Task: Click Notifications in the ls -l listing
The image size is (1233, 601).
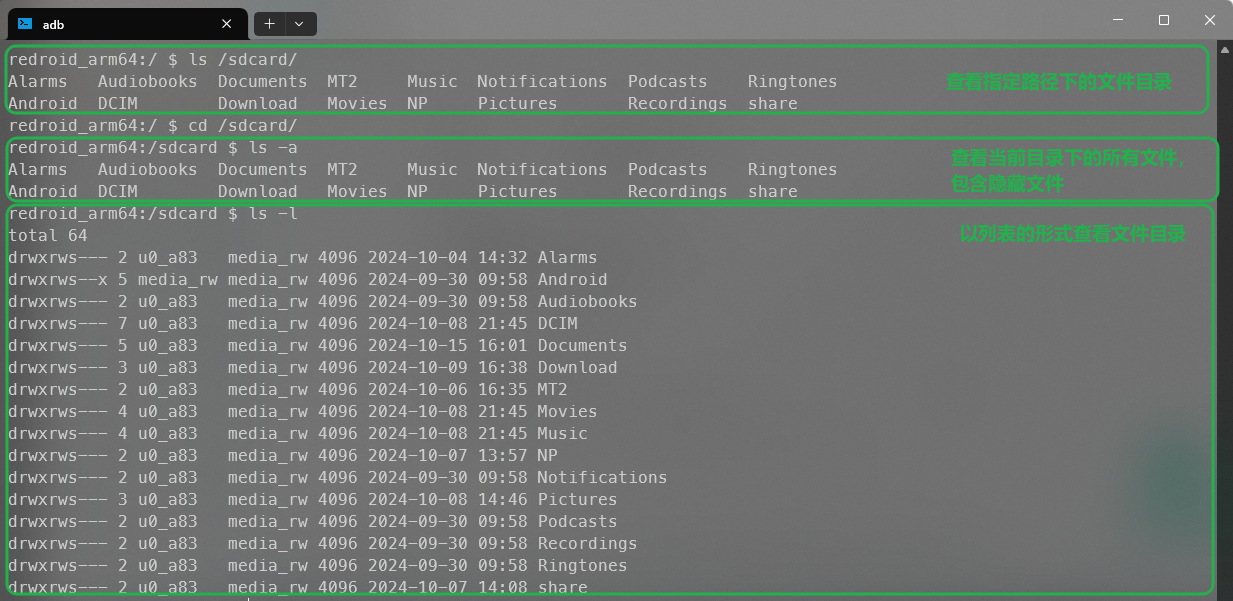Action: (603, 477)
